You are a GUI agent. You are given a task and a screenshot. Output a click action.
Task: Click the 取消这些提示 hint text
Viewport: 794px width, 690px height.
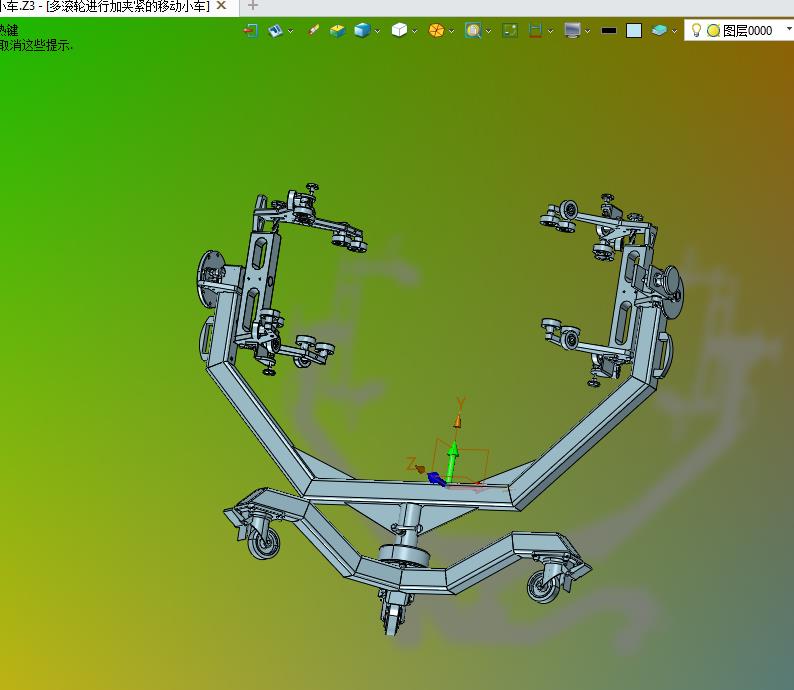point(36,46)
